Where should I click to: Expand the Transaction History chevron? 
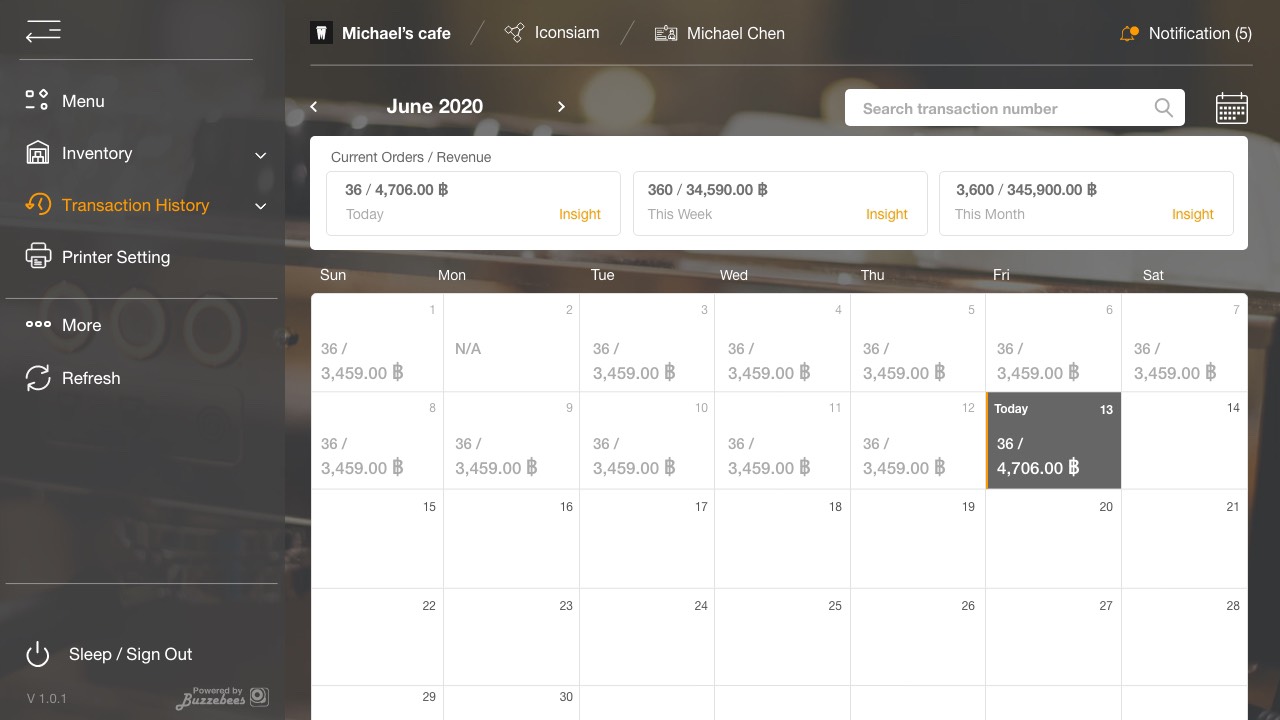[261, 207]
